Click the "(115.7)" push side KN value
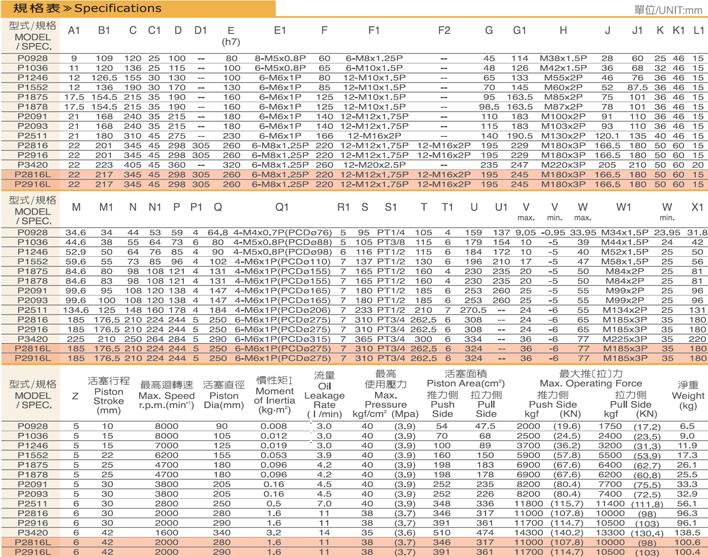This screenshot has width=708, height=557. click(x=566, y=504)
